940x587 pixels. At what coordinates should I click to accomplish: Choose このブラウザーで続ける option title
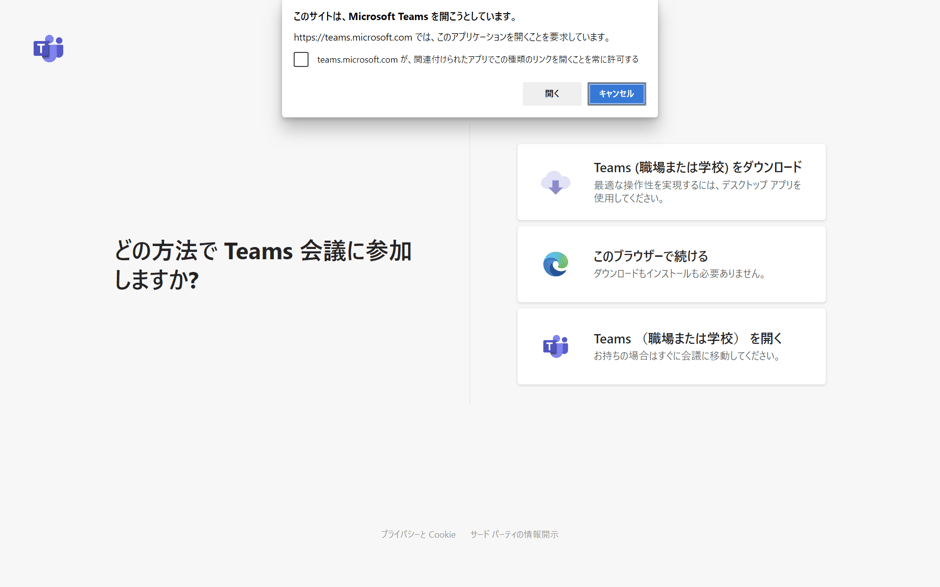[650, 256]
